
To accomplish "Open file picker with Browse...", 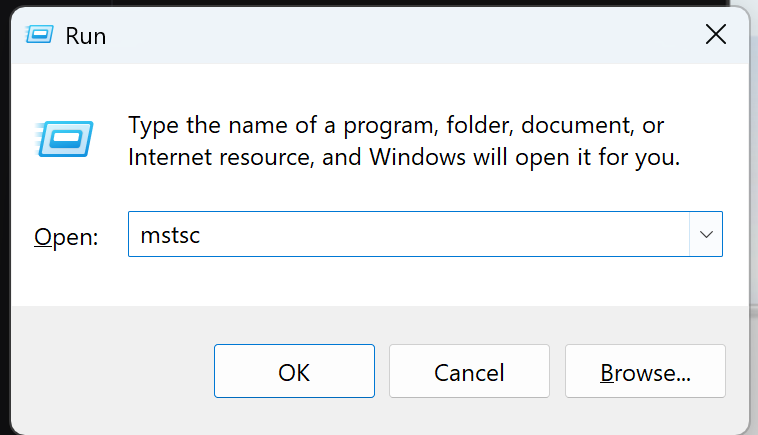I will click(x=645, y=371).
